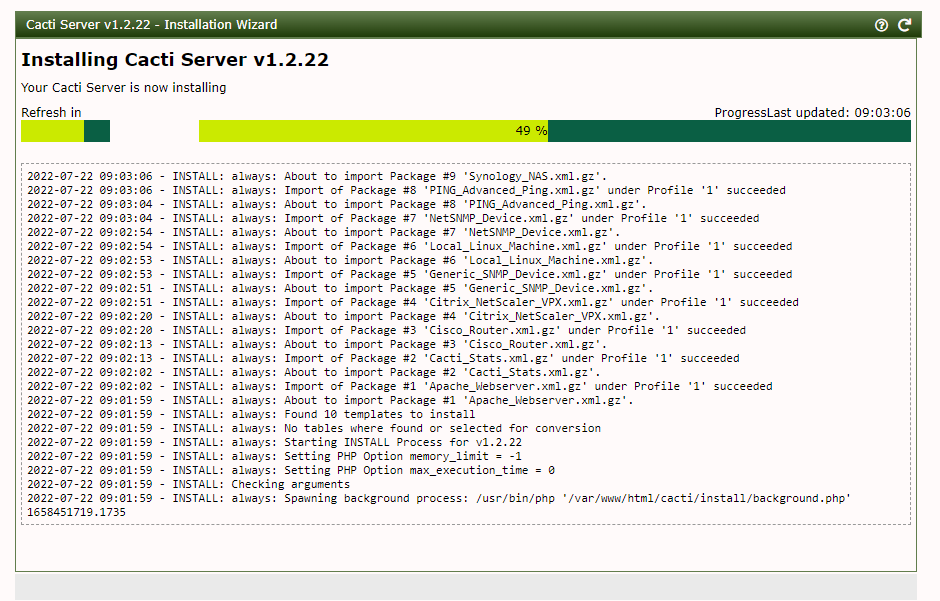This screenshot has width=940, height=601.
Task: Click the Cisco_Router import succeeded log line
Action: click(386, 330)
